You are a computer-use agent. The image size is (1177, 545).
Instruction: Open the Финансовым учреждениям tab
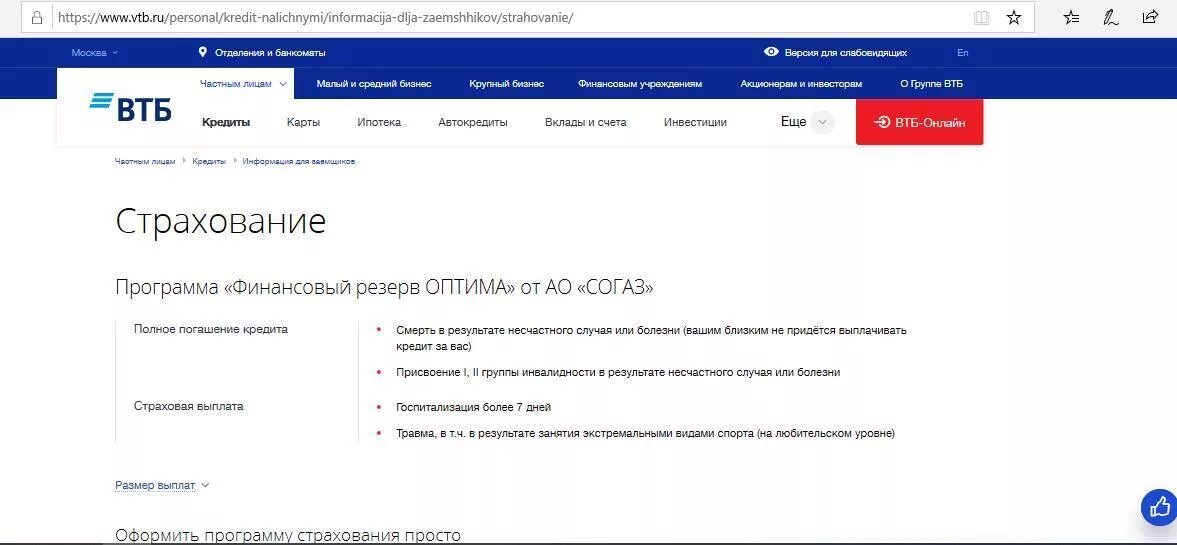pyautogui.click(x=640, y=84)
